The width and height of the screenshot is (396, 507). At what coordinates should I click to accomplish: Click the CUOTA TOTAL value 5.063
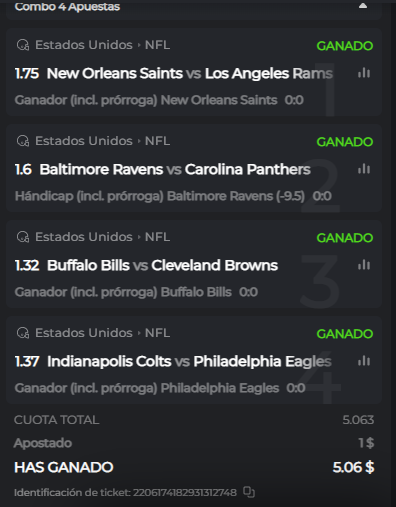pyautogui.click(x=358, y=420)
